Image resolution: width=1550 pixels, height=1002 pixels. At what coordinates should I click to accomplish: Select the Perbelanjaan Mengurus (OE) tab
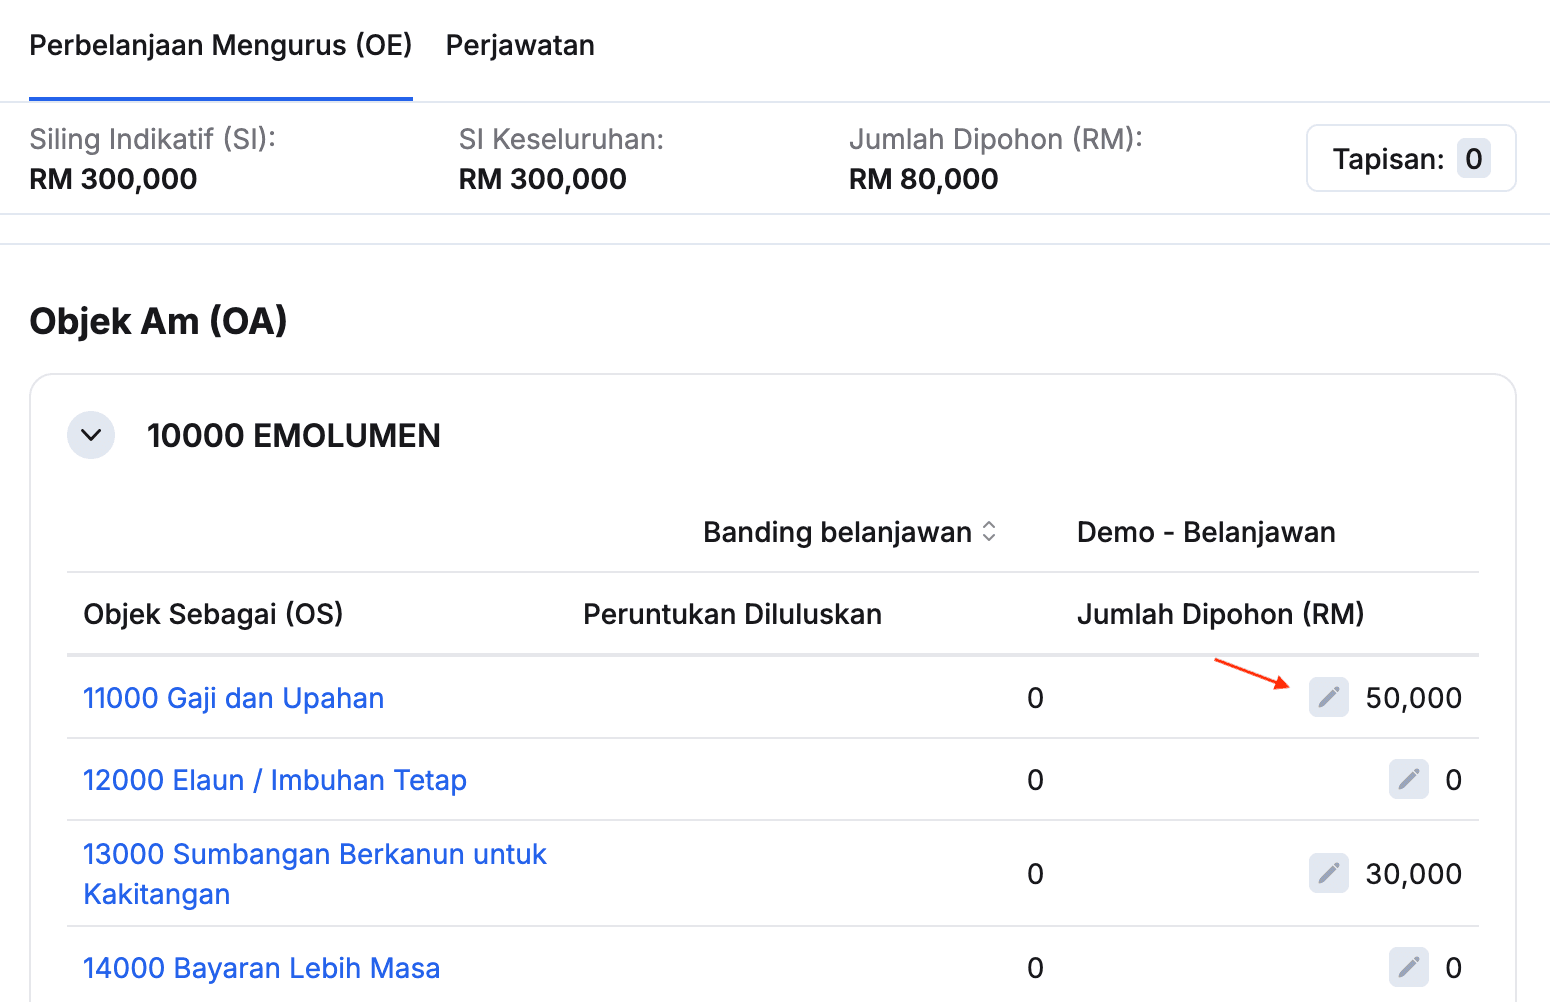point(221,46)
